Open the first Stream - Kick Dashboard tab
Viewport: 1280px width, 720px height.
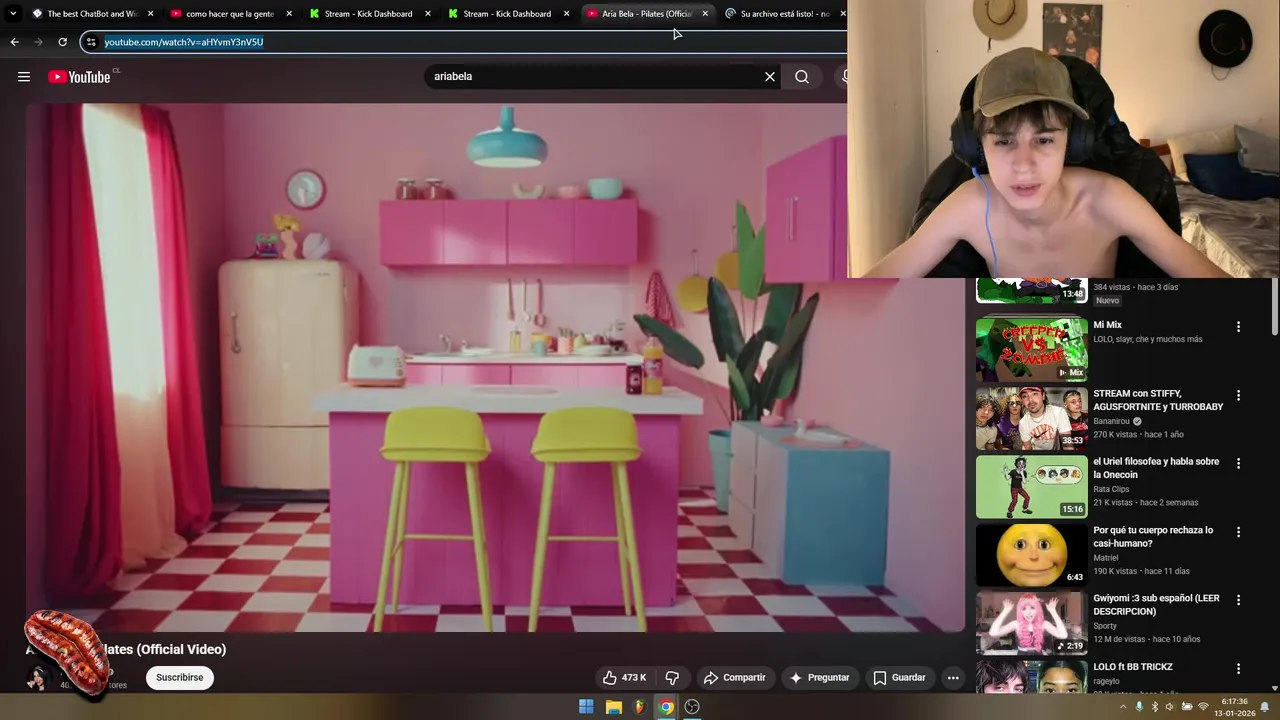coord(369,14)
